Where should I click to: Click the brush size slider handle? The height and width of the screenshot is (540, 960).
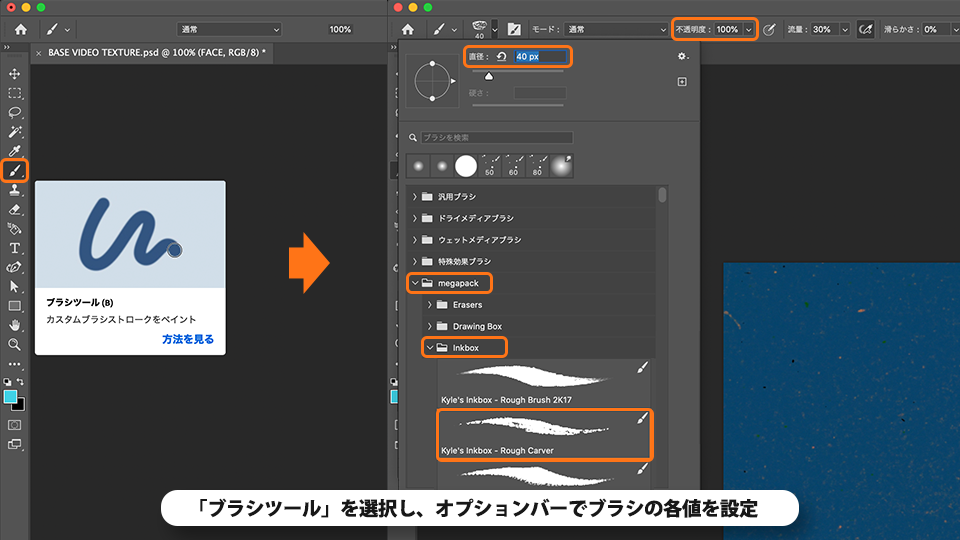point(489,77)
